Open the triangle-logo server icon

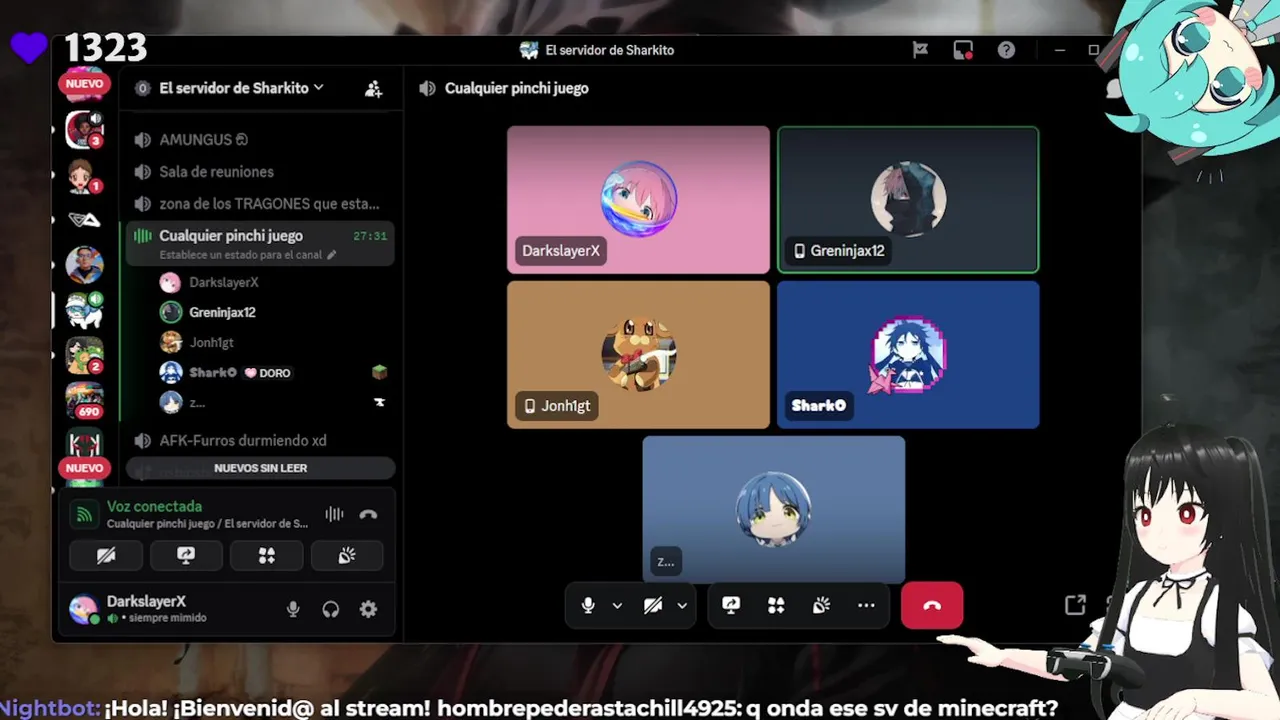(x=84, y=220)
